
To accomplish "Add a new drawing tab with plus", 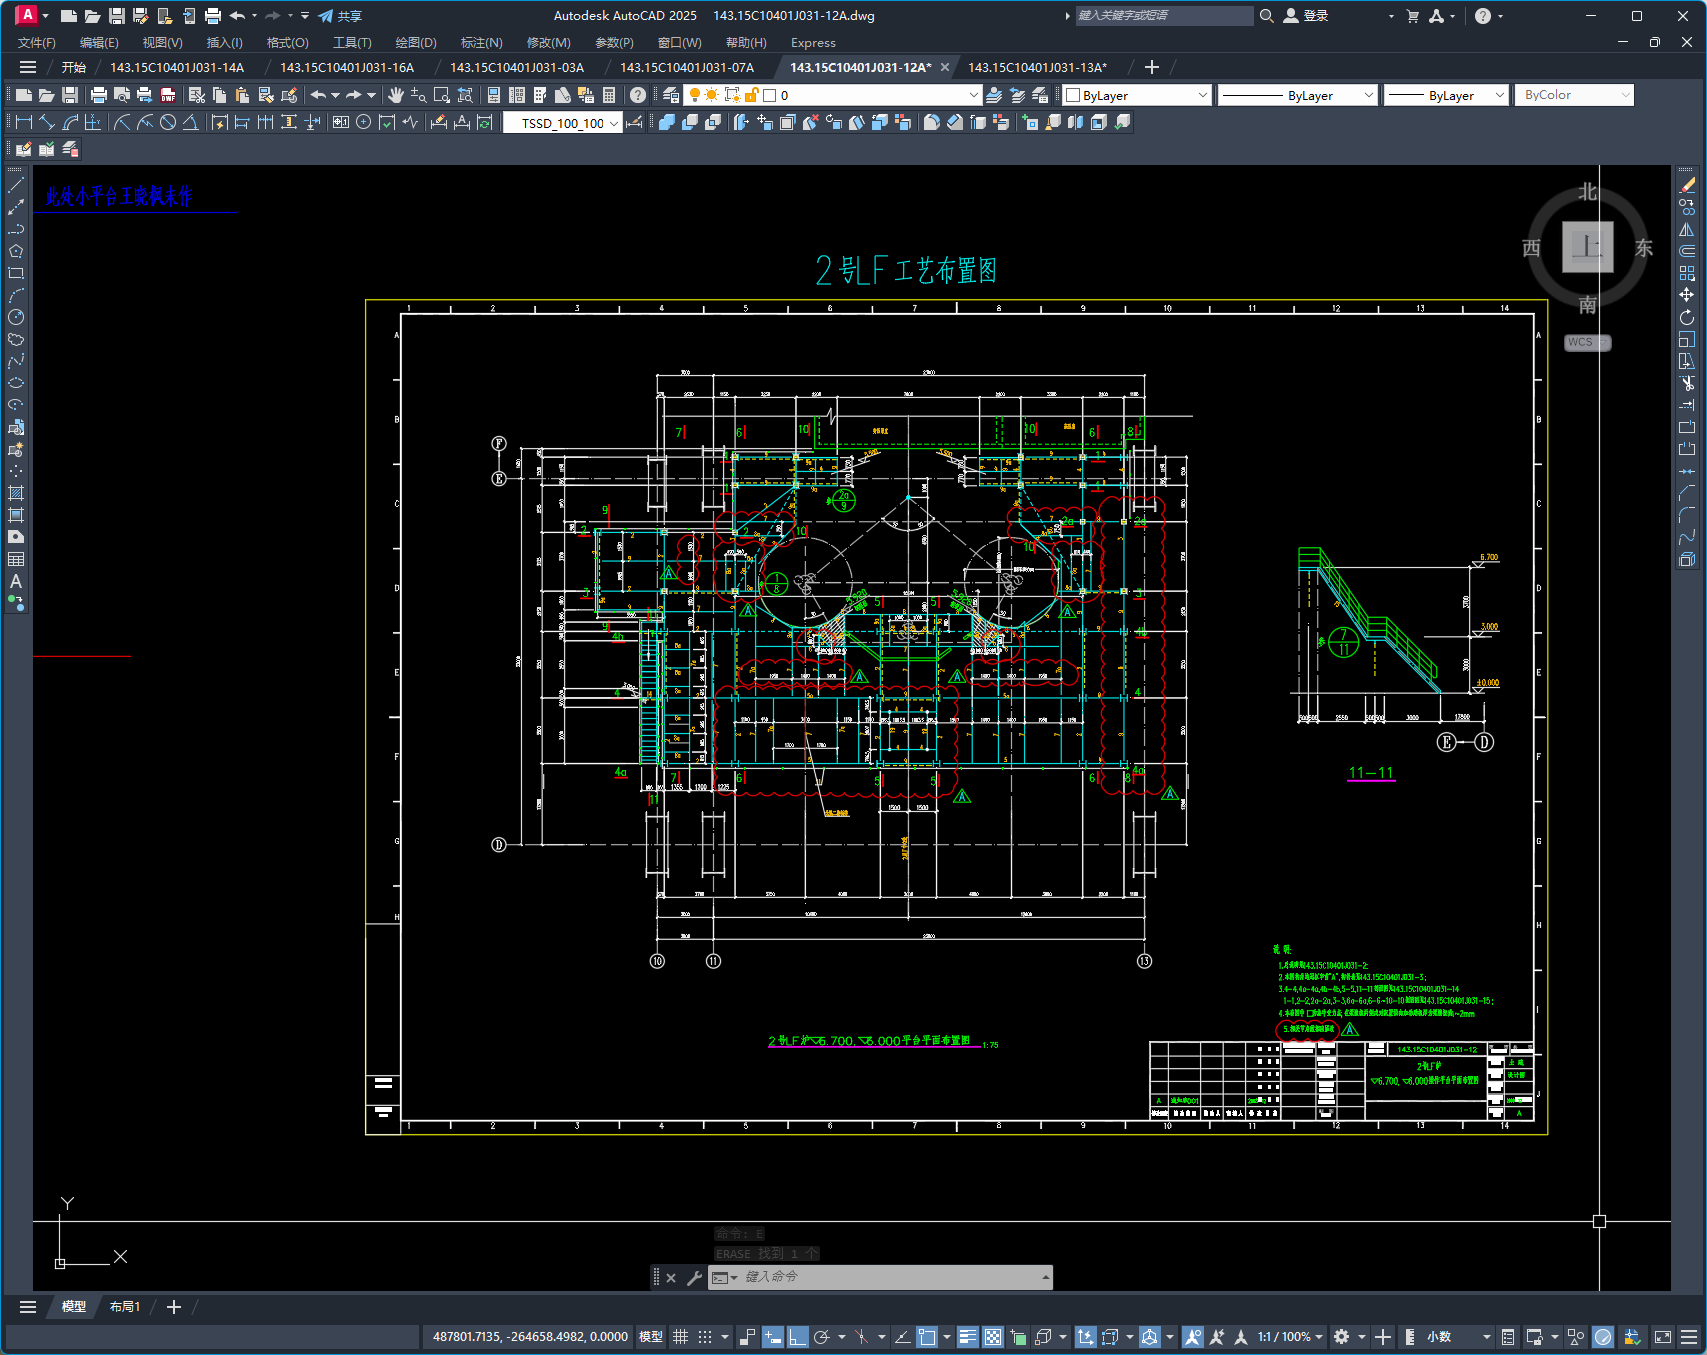I will (x=1152, y=67).
